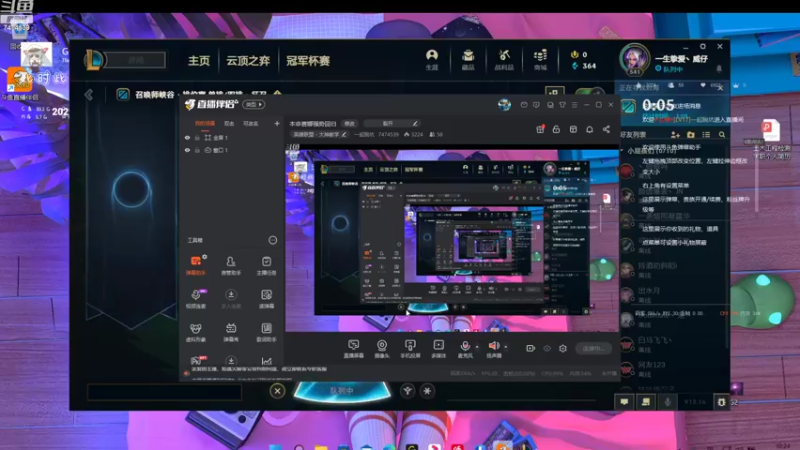
Task: Go back with the League left arrow
Action: click(x=89, y=95)
